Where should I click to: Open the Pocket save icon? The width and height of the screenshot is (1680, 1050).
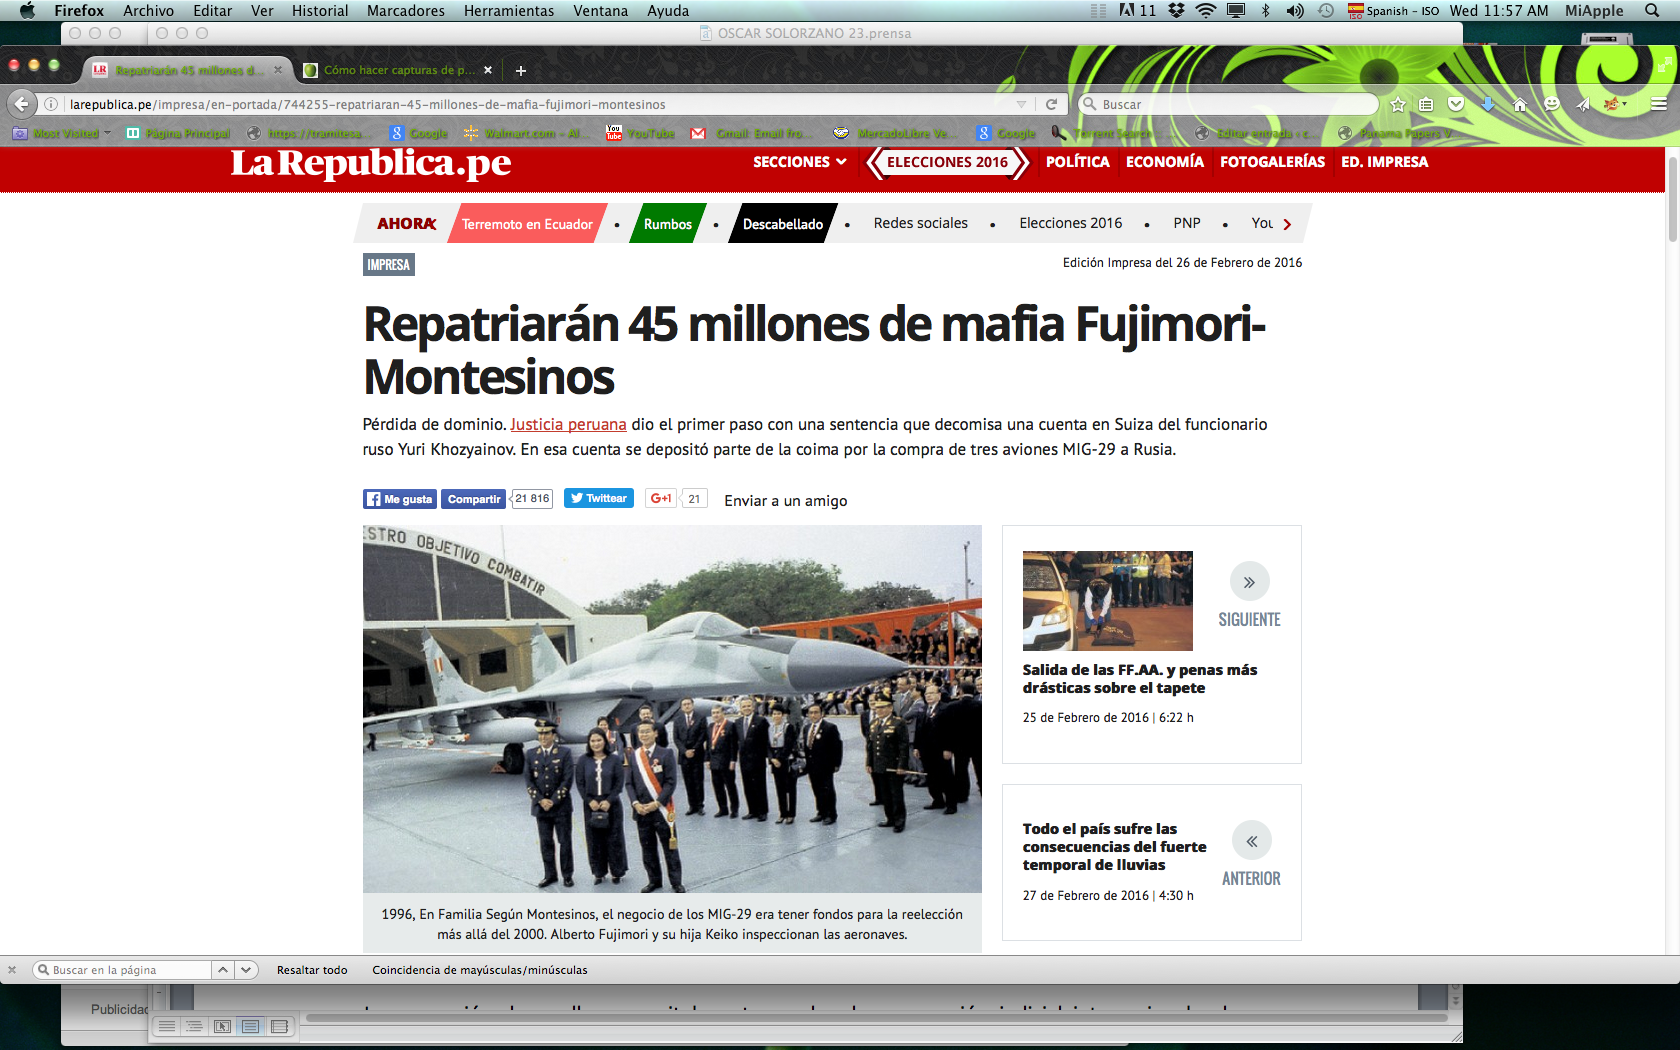[1456, 104]
